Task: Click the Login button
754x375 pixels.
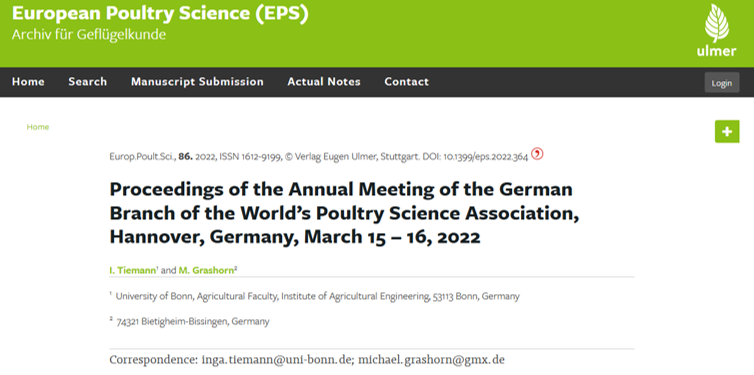Action: click(722, 83)
